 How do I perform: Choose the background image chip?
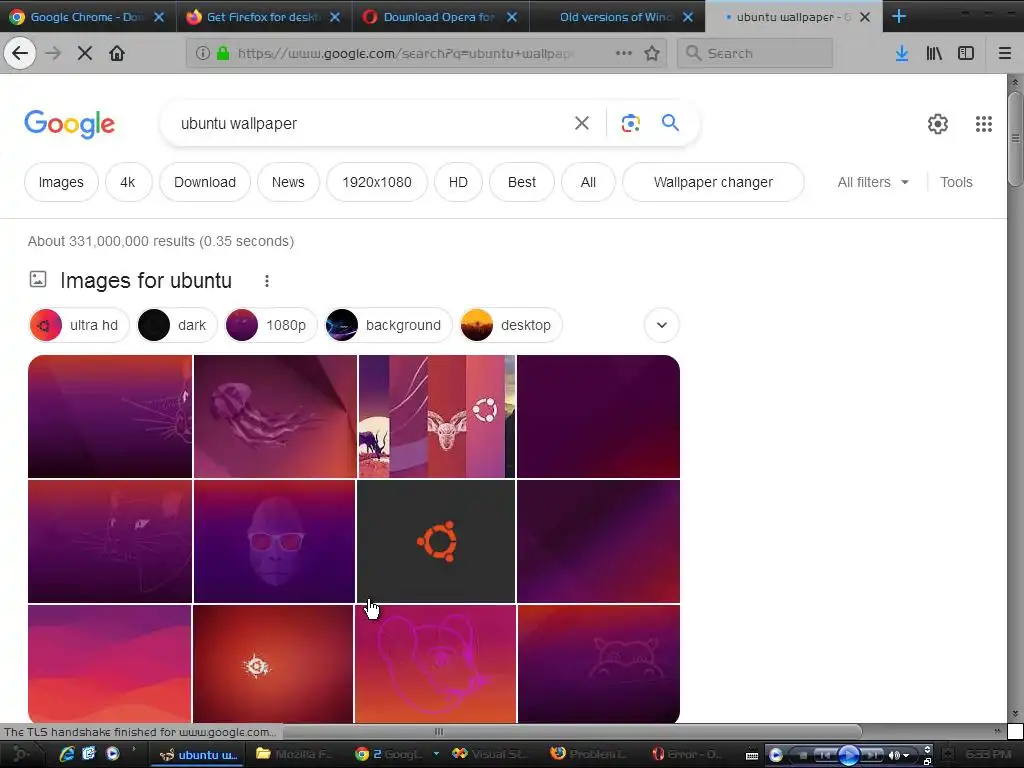coord(388,325)
